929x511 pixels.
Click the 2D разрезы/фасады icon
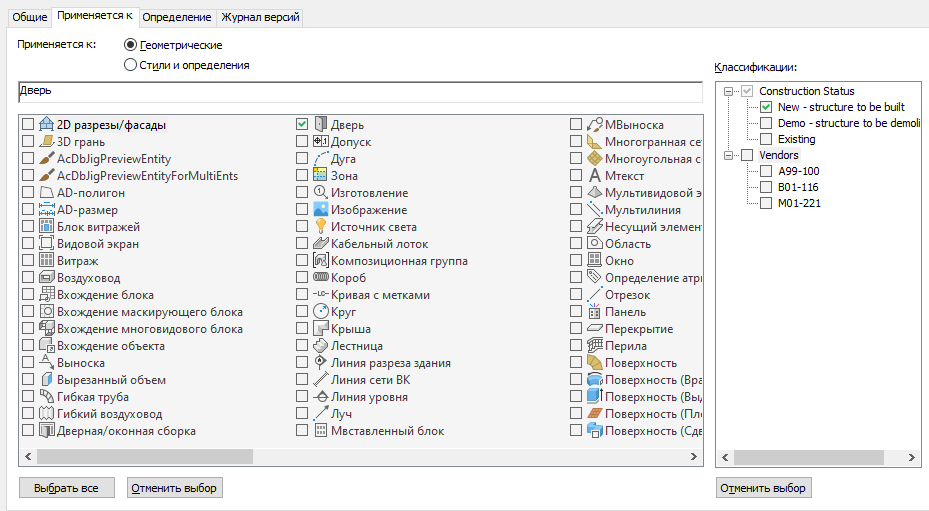point(46,125)
